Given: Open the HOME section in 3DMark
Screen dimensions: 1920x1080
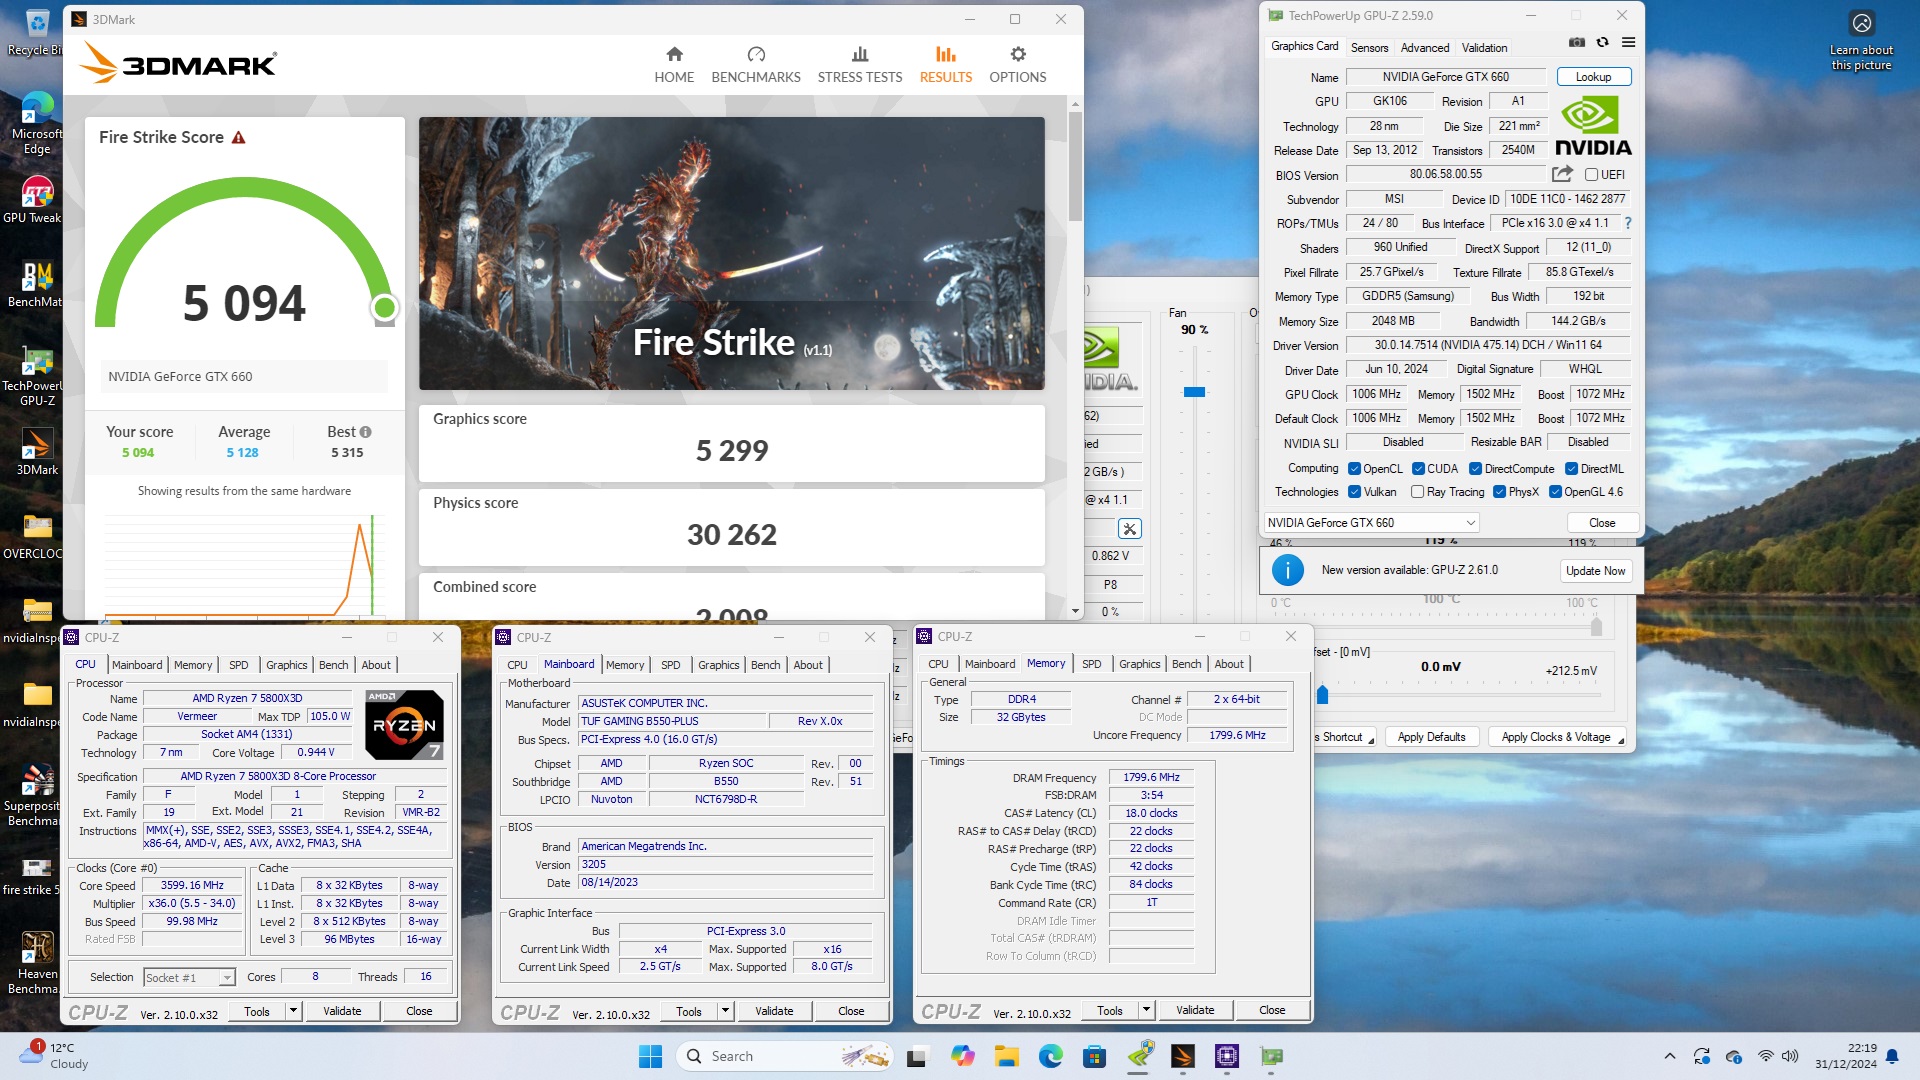Looking at the screenshot, I should coord(674,65).
